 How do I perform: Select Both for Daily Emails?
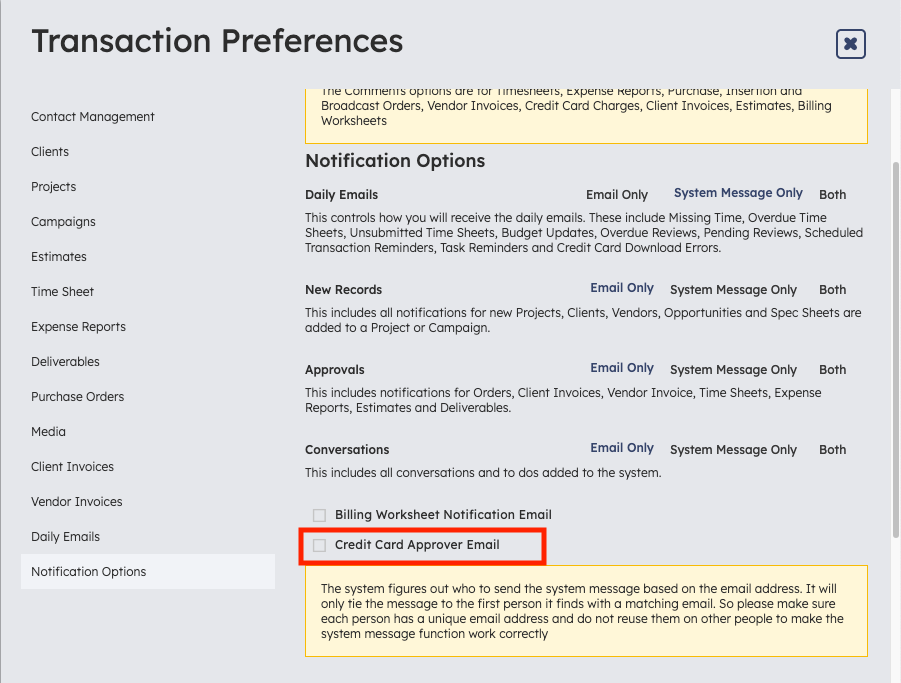pyautogui.click(x=832, y=195)
